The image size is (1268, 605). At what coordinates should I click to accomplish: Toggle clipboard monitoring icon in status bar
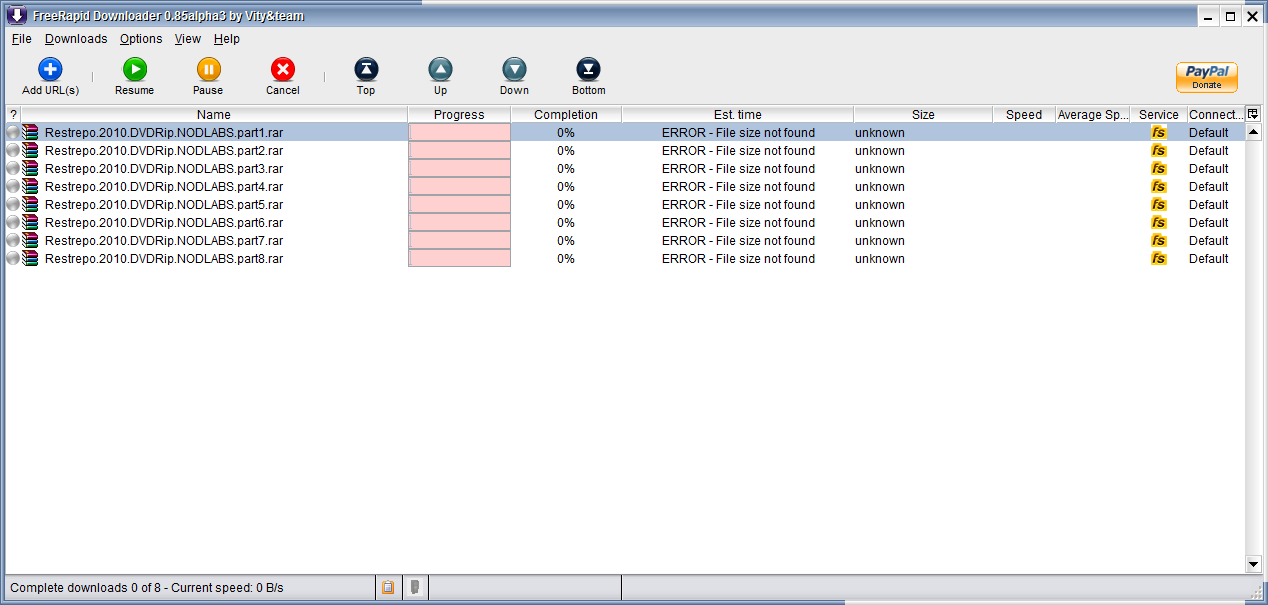coord(388,588)
